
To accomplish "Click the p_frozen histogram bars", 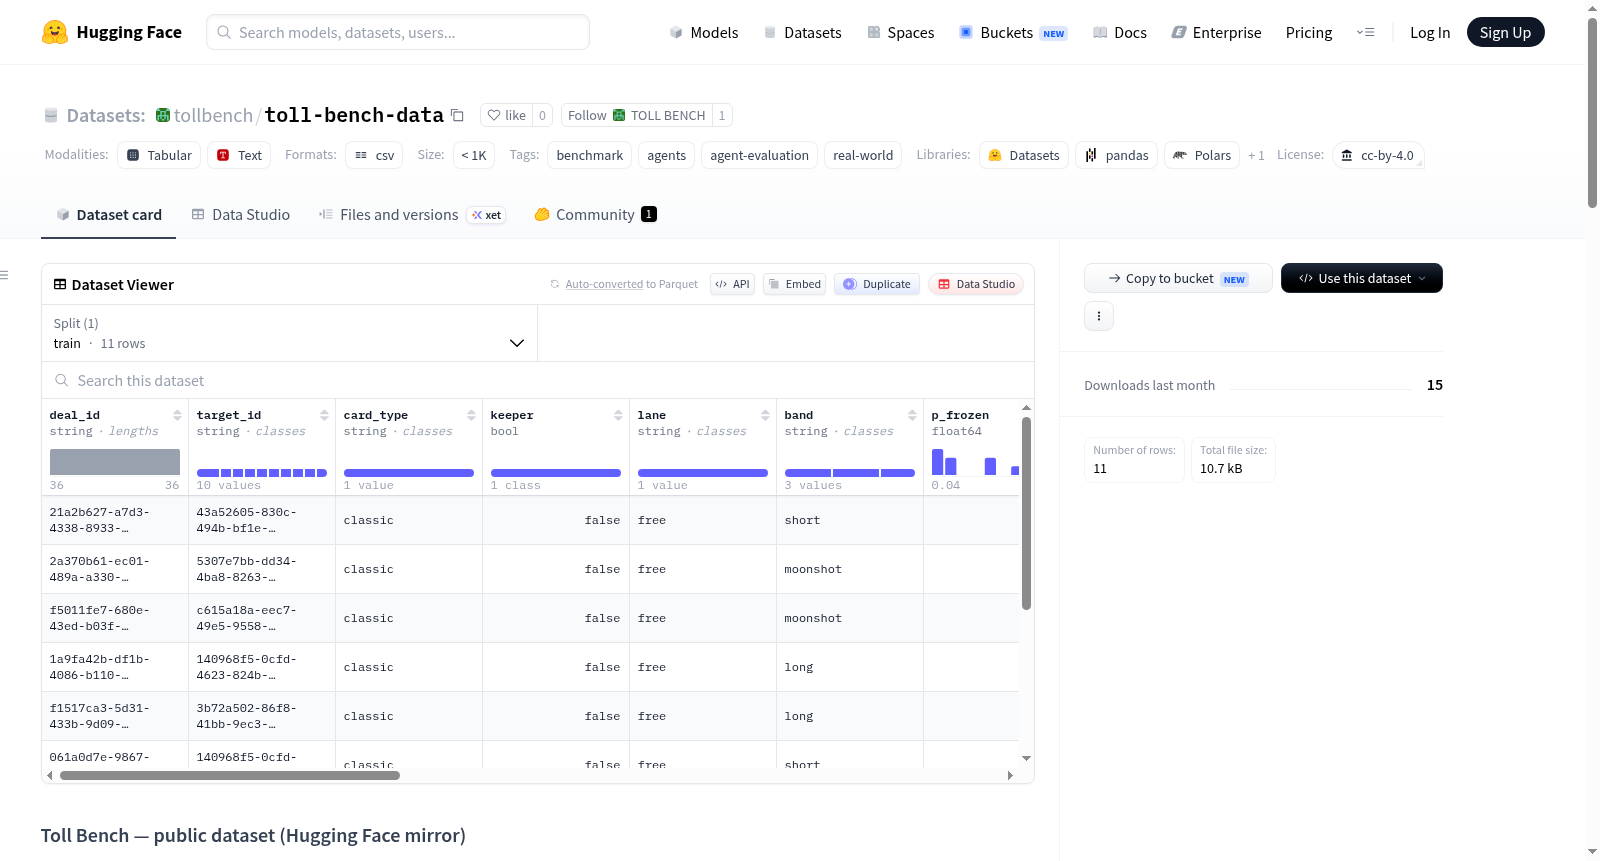I will 975,462.
